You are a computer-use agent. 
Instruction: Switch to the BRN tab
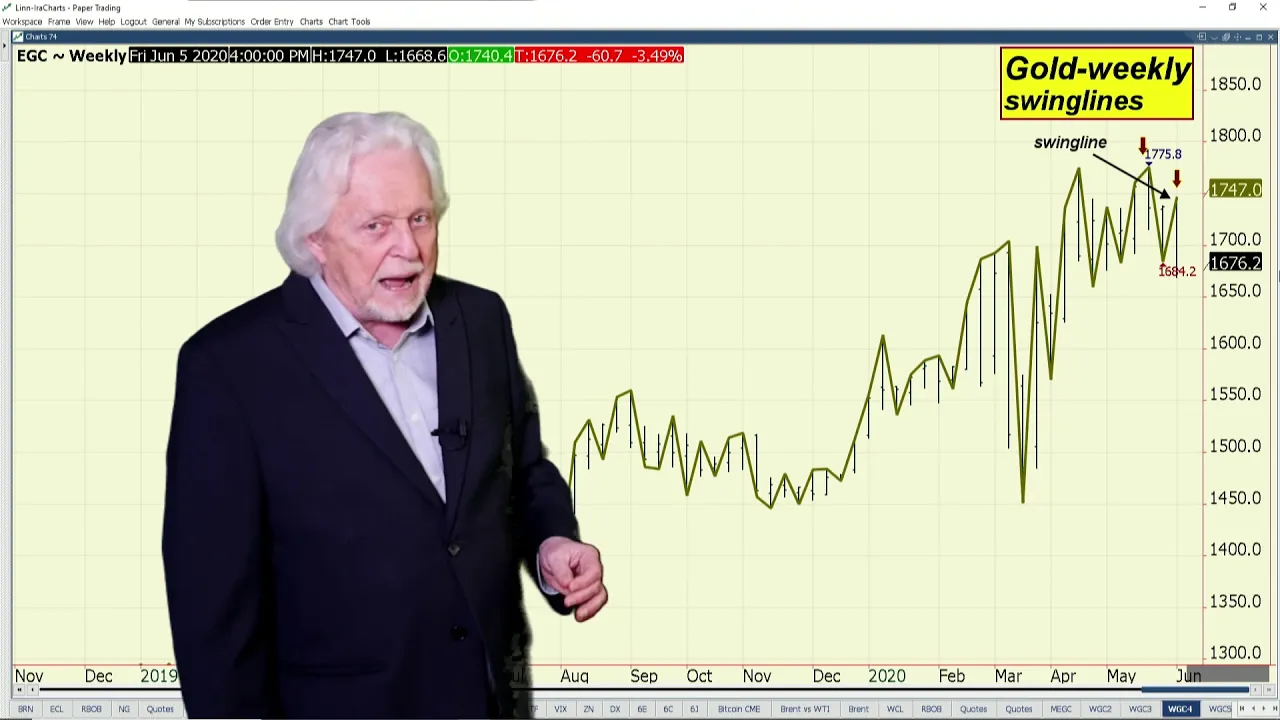[x=25, y=709]
